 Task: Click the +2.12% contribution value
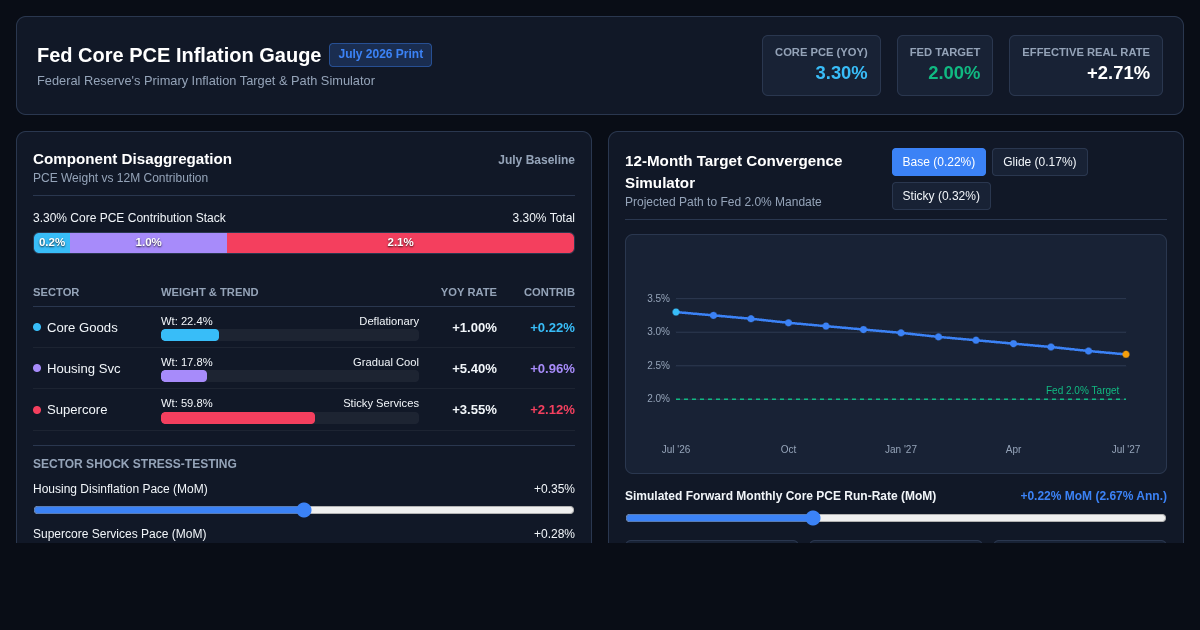552,409
